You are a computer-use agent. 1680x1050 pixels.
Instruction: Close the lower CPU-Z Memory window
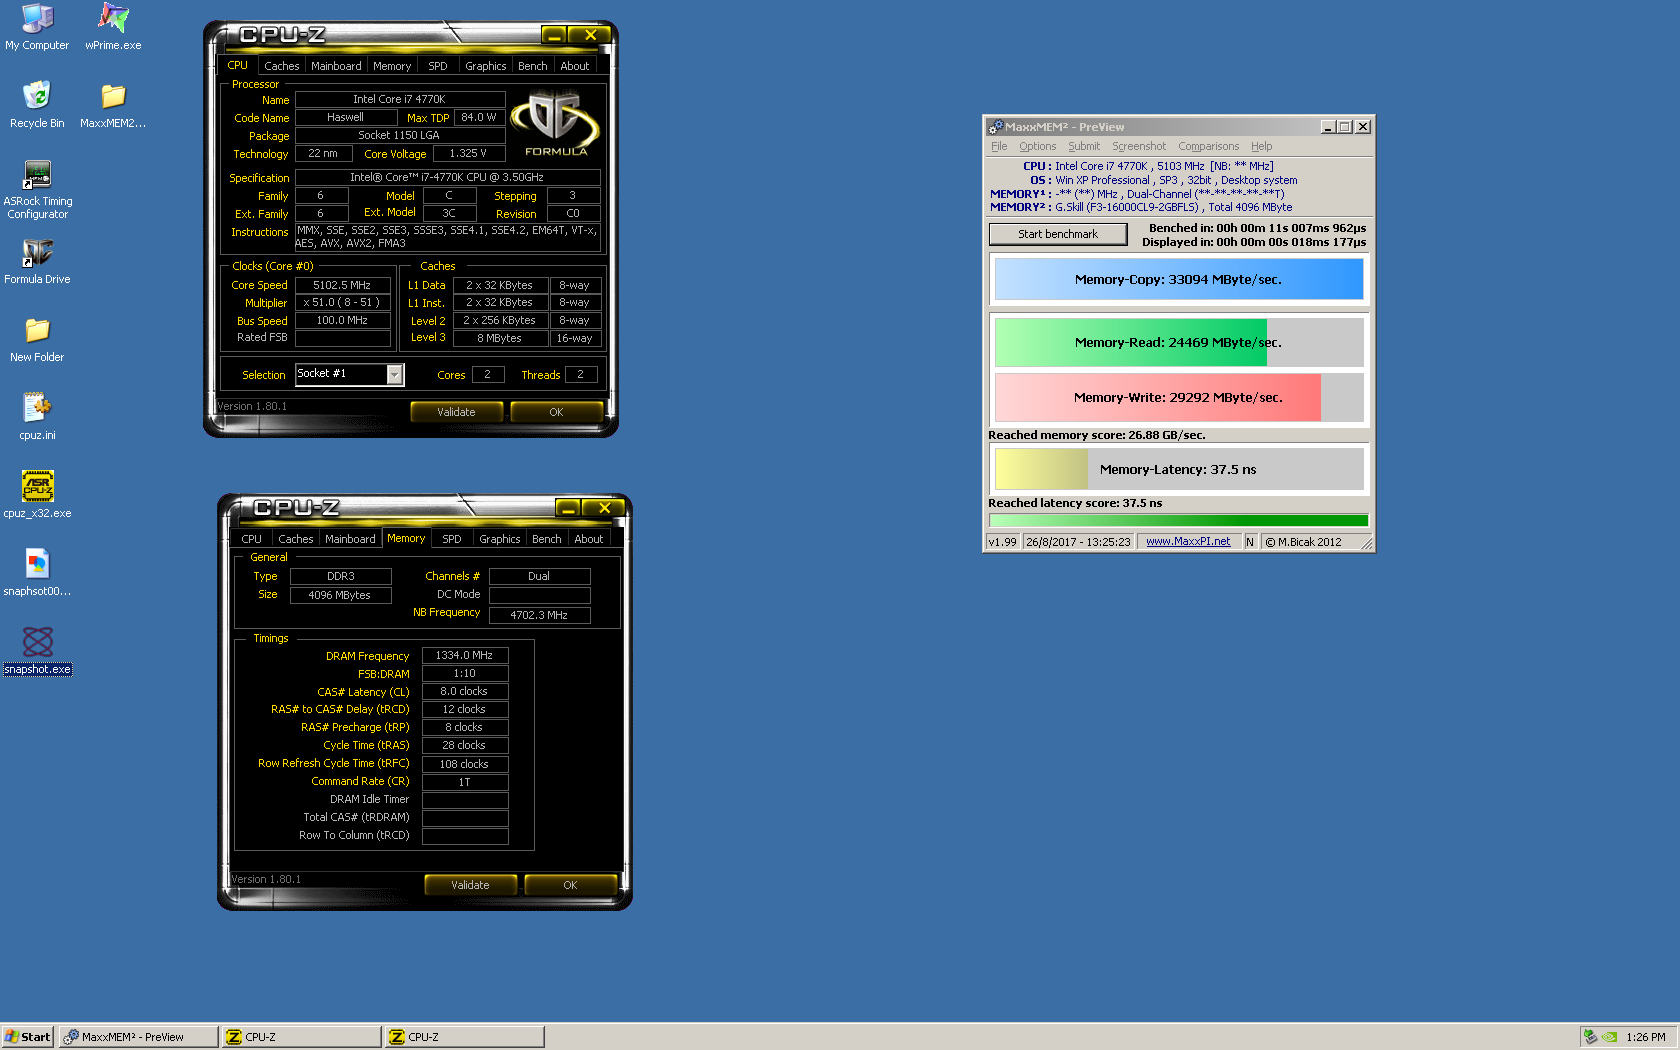(x=605, y=508)
